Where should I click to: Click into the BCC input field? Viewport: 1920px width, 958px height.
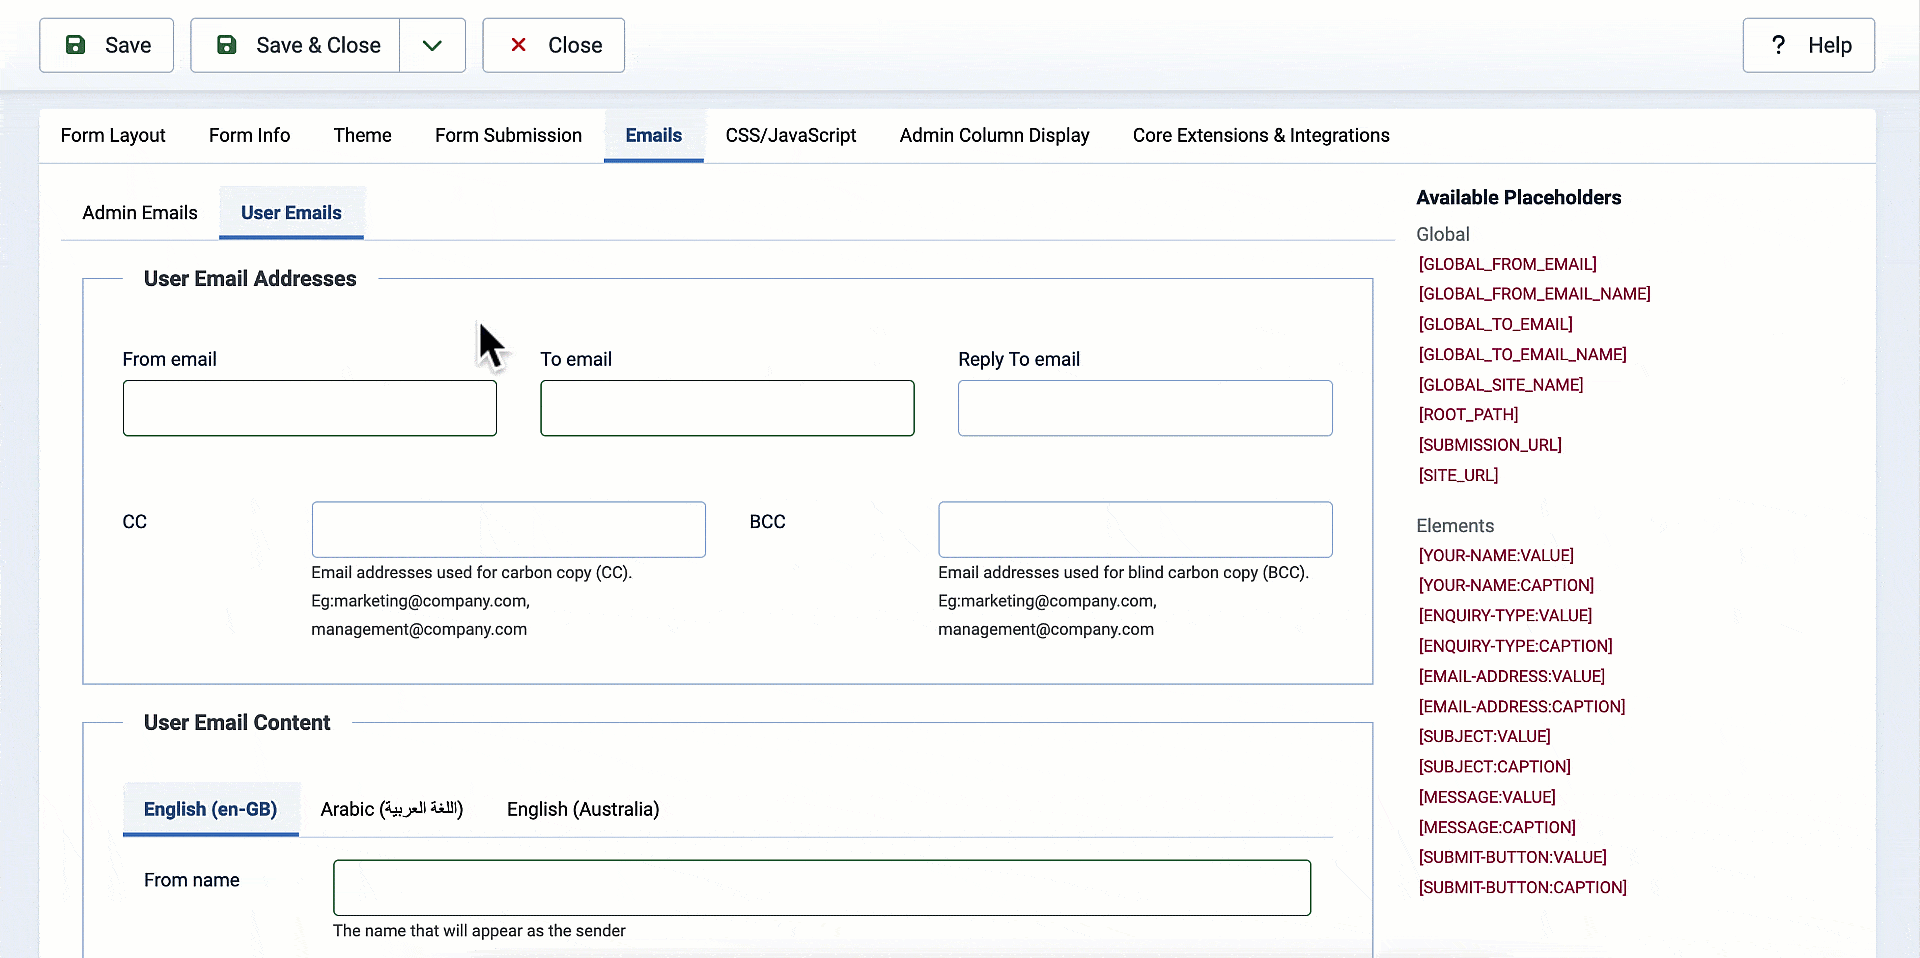pyautogui.click(x=1135, y=529)
